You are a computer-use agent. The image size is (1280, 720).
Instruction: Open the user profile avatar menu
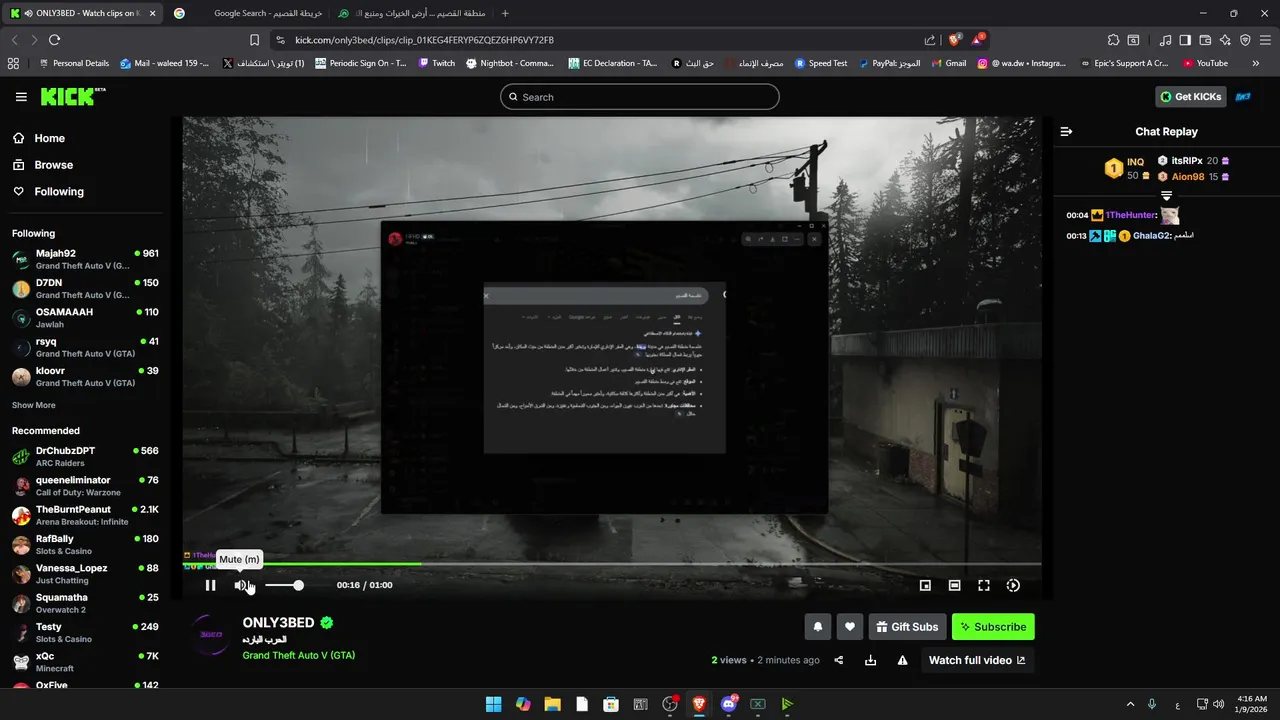coord(1244,96)
